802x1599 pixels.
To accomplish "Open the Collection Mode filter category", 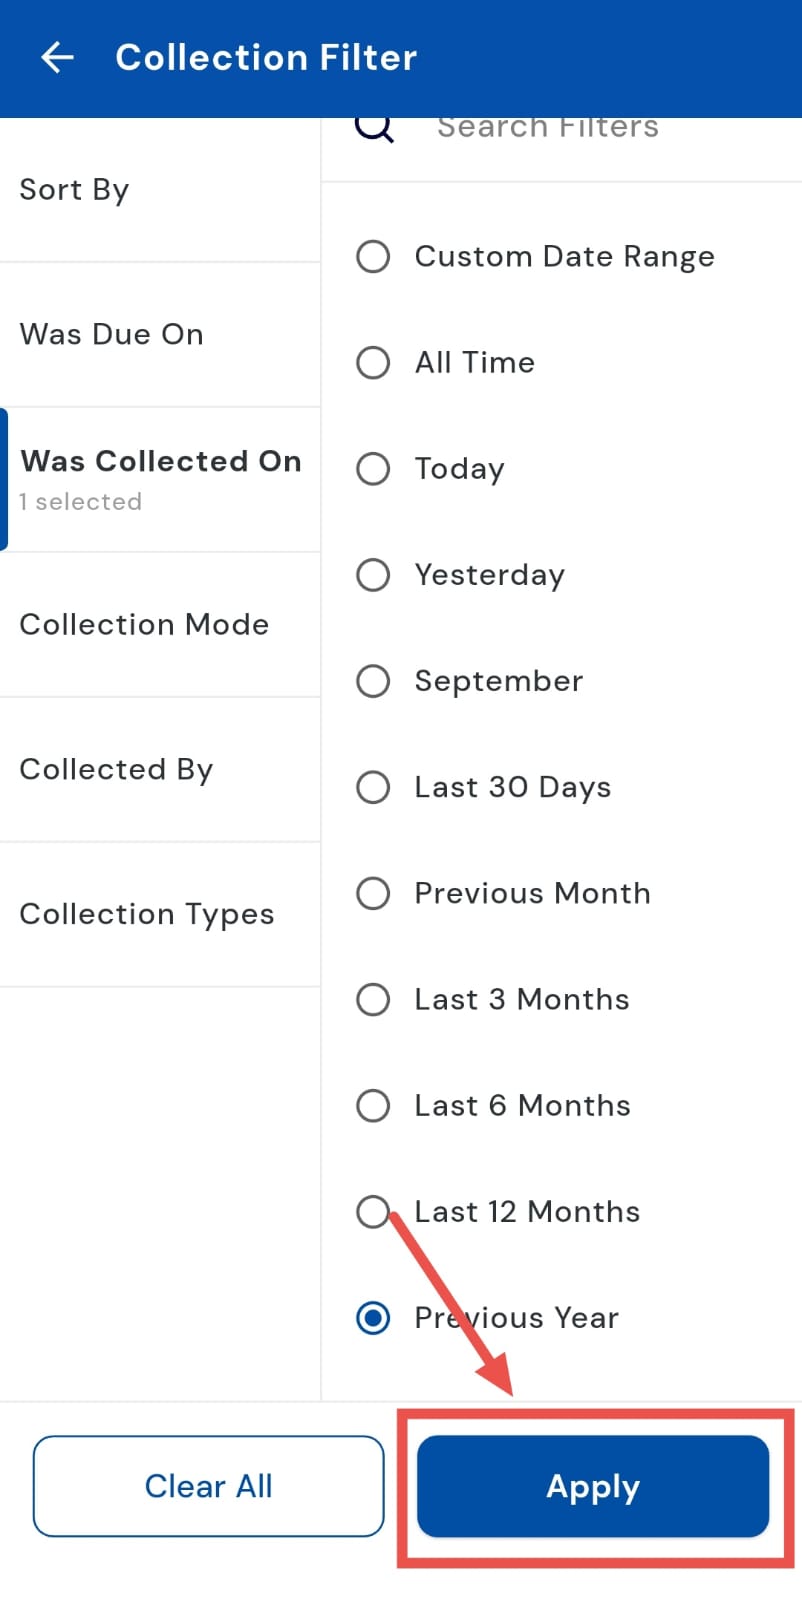I will tap(160, 624).
